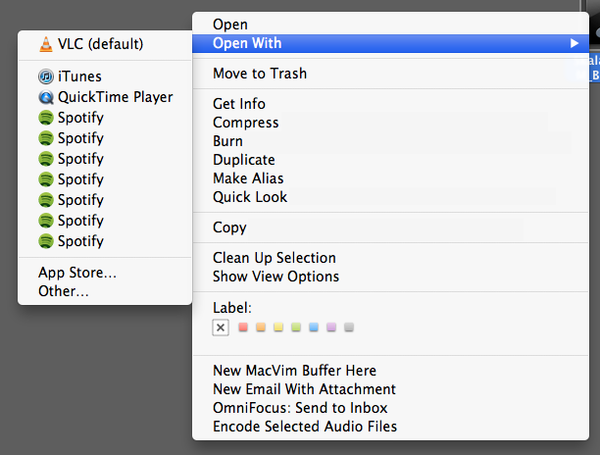Viewport: 600px width, 455px height.
Task: Open Show View Options
Action: [x=390, y=277]
